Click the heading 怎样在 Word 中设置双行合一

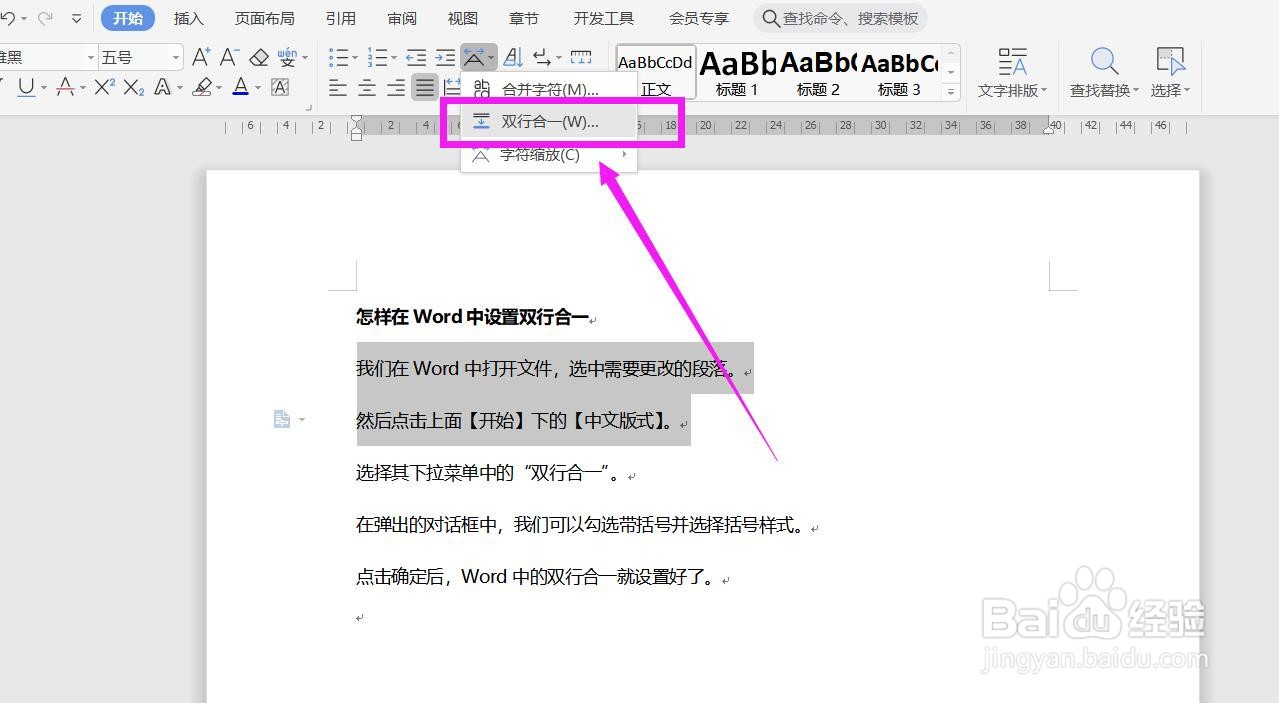(473, 317)
